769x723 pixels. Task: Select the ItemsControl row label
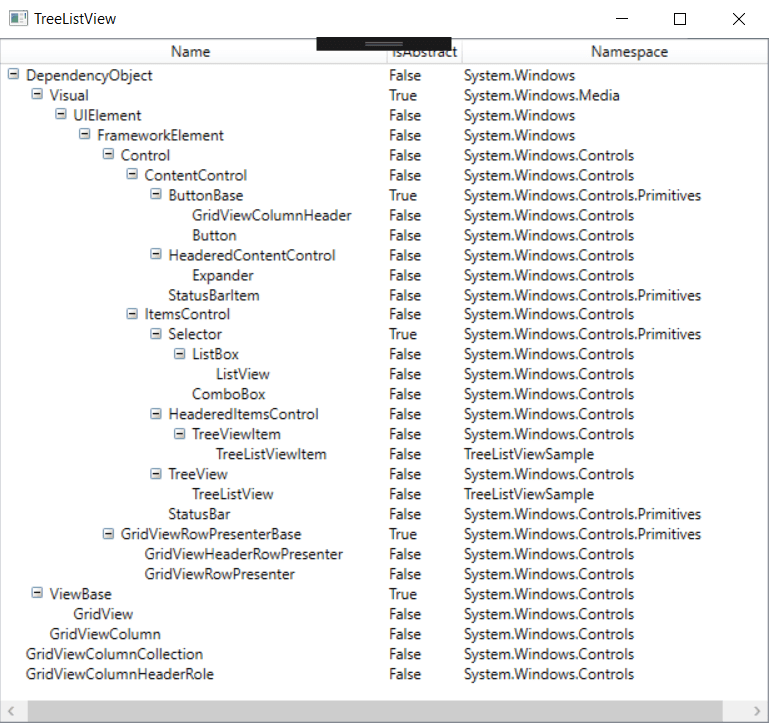click(x=187, y=314)
